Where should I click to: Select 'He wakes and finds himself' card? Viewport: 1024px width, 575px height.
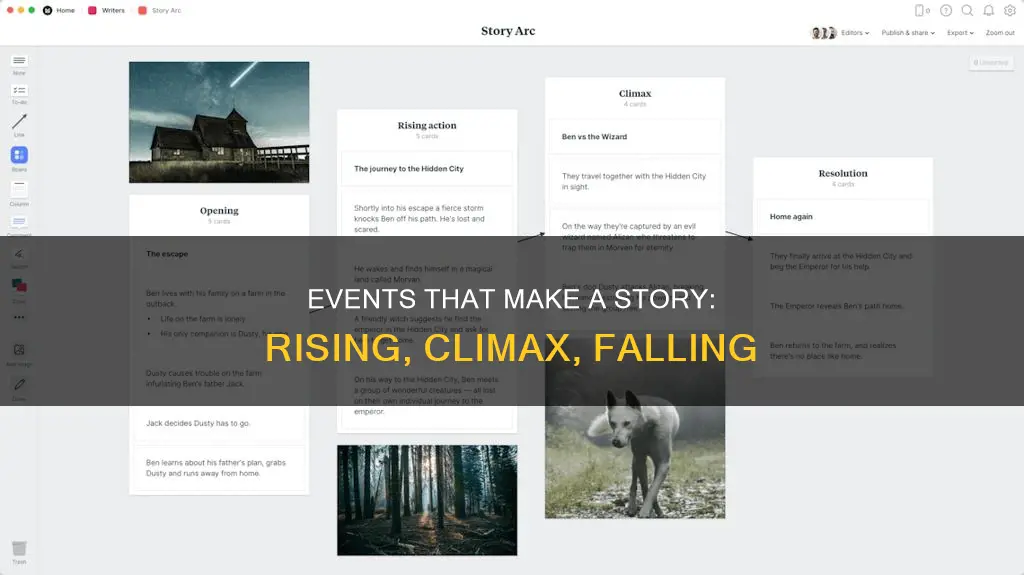click(427, 274)
